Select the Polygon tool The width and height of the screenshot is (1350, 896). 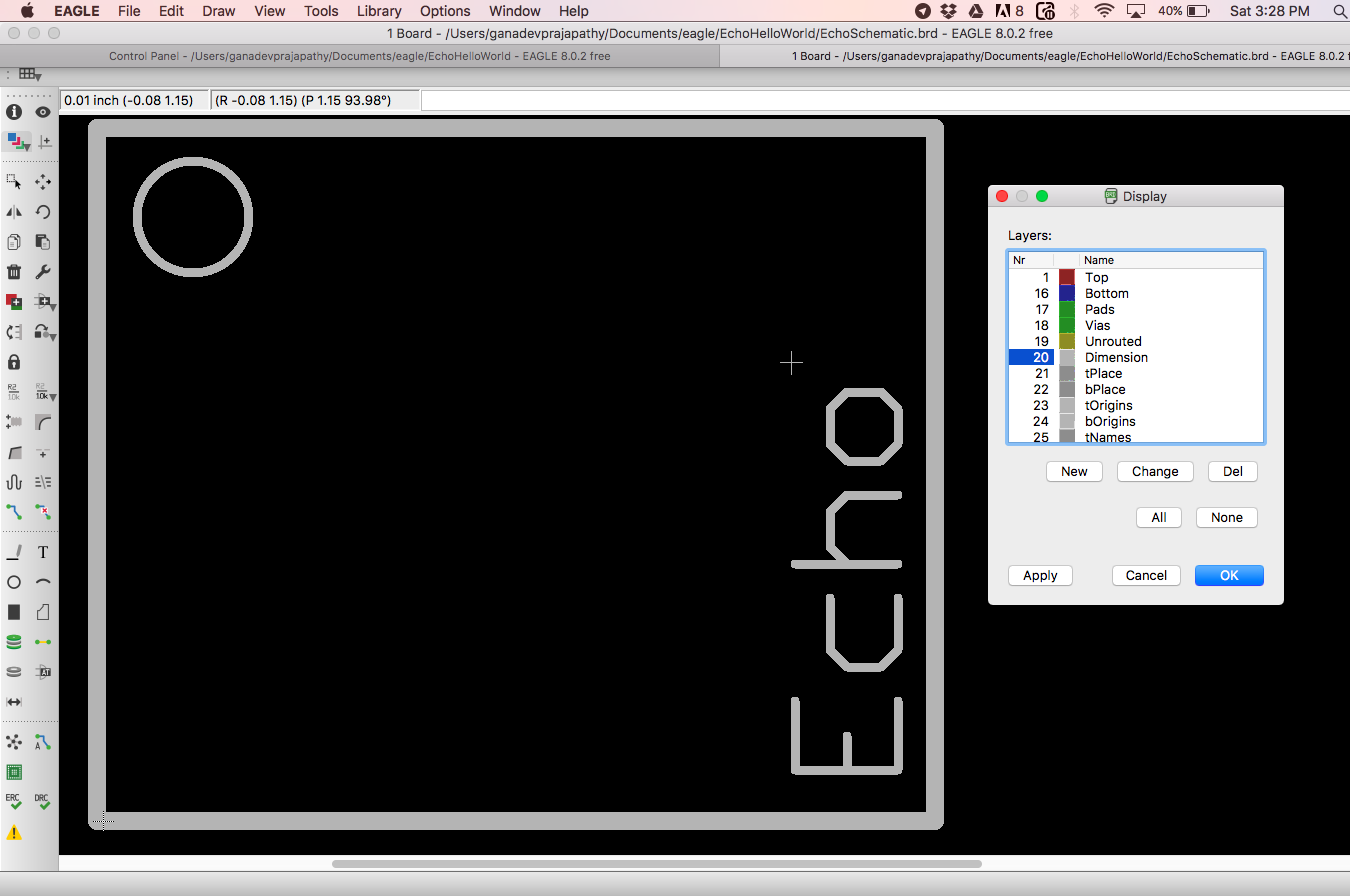coord(43,612)
